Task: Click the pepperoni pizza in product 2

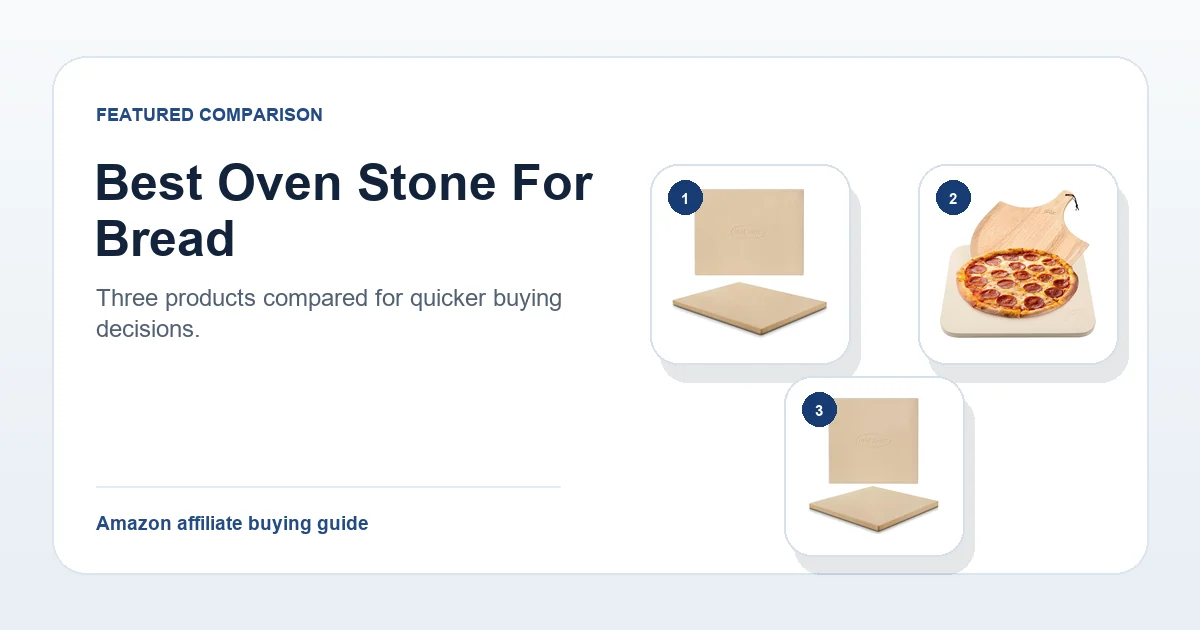Action: coord(1020,285)
